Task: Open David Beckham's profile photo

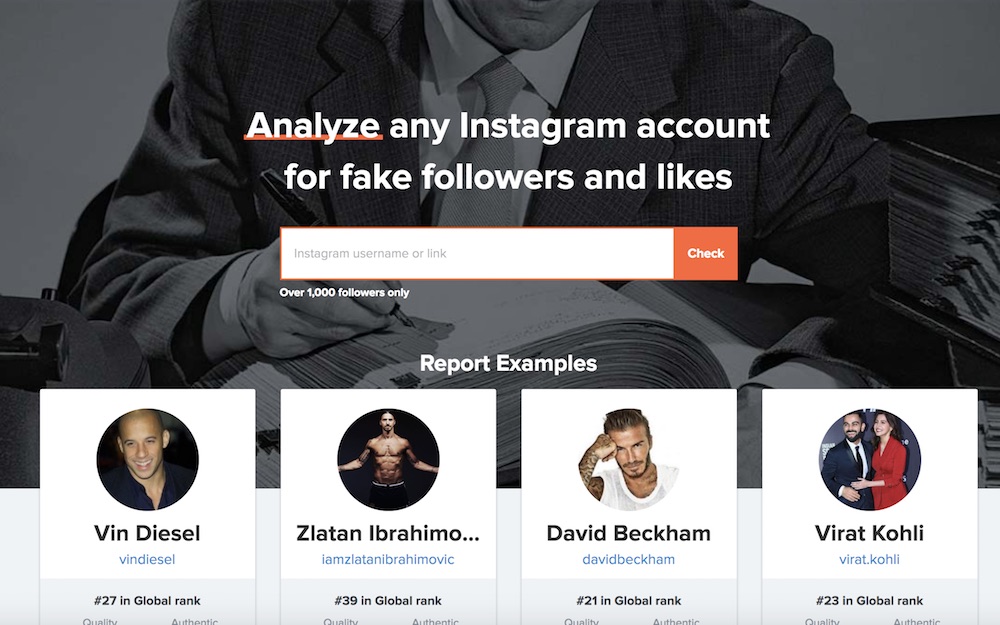Action: [x=629, y=459]
